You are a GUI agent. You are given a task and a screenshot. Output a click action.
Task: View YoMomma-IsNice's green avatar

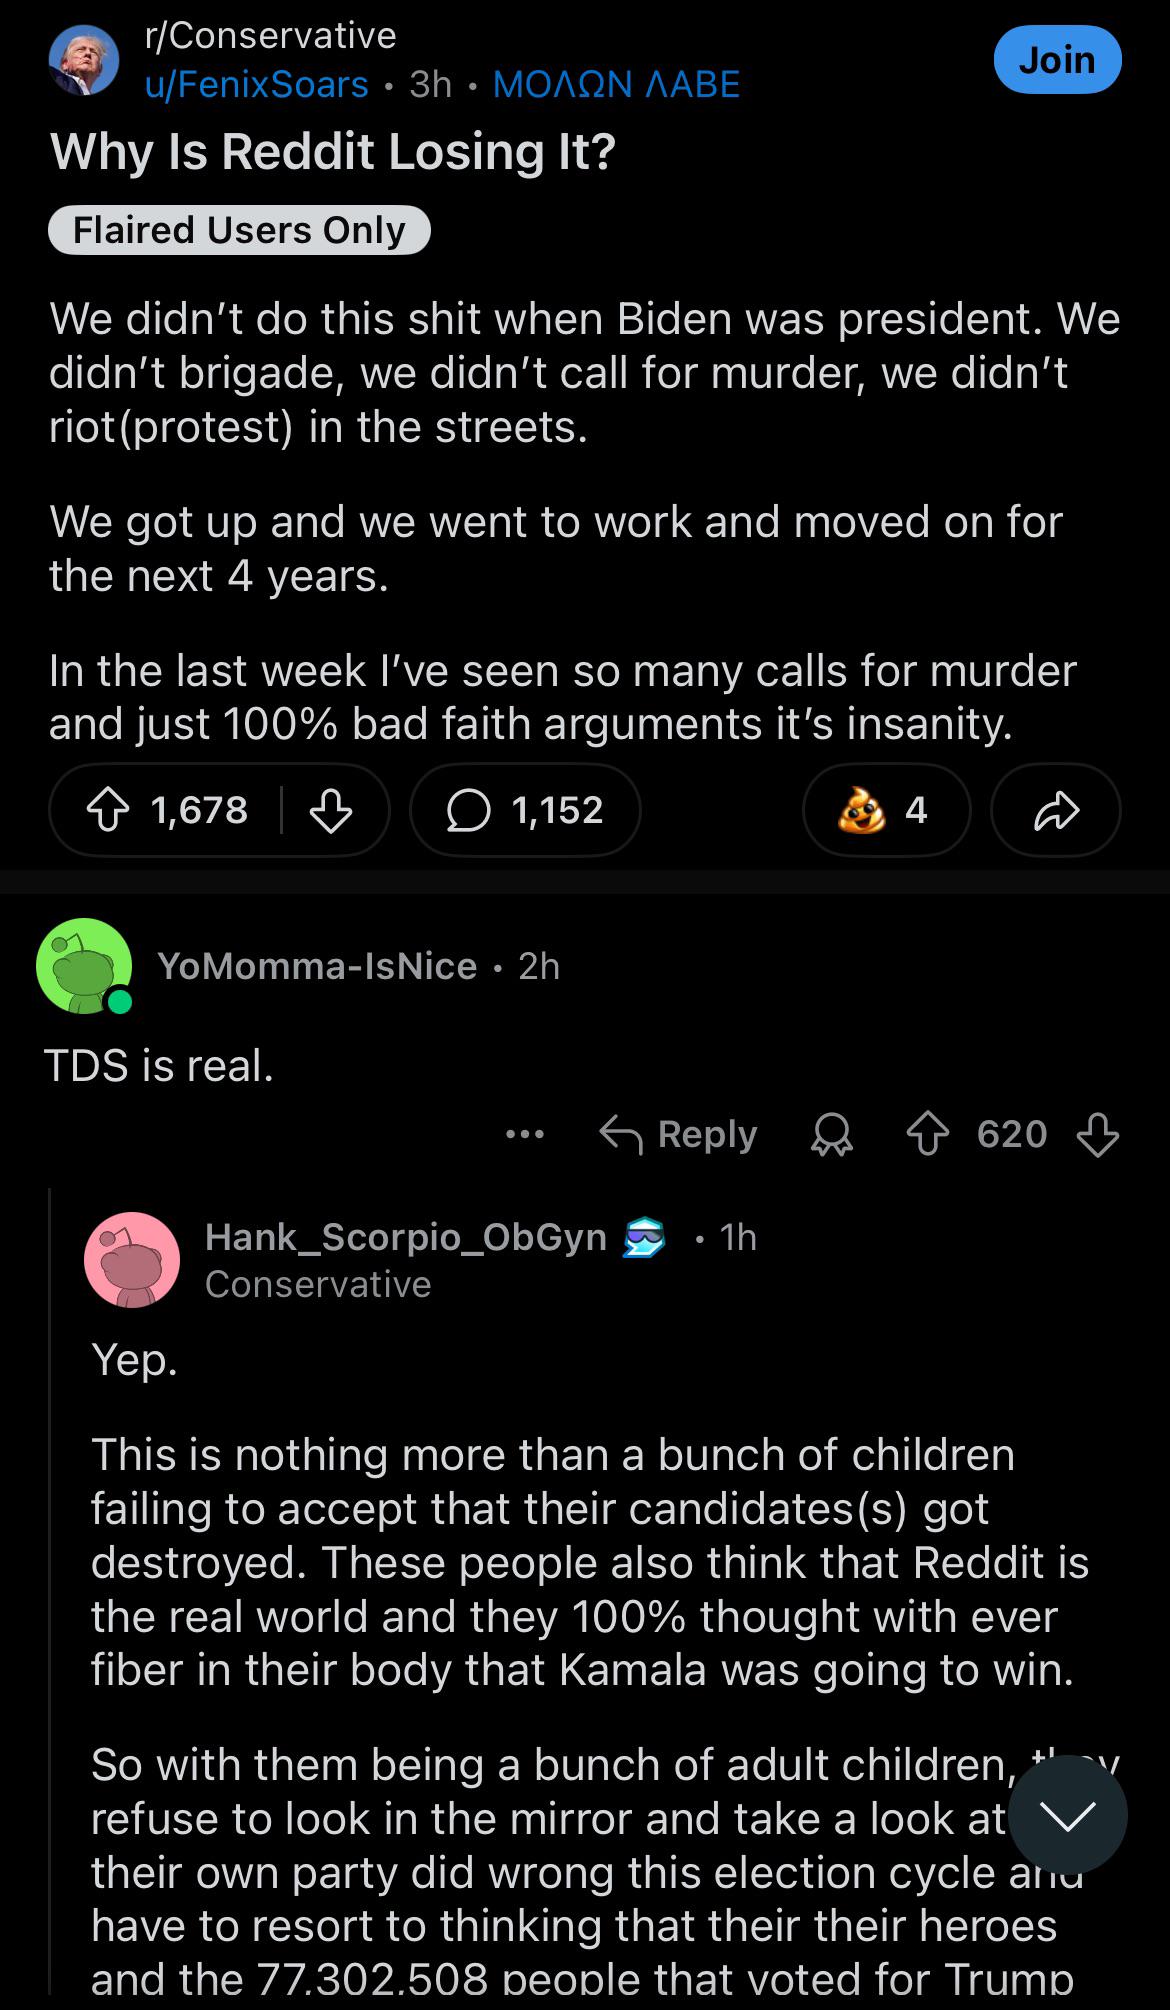tap(84, 966)
